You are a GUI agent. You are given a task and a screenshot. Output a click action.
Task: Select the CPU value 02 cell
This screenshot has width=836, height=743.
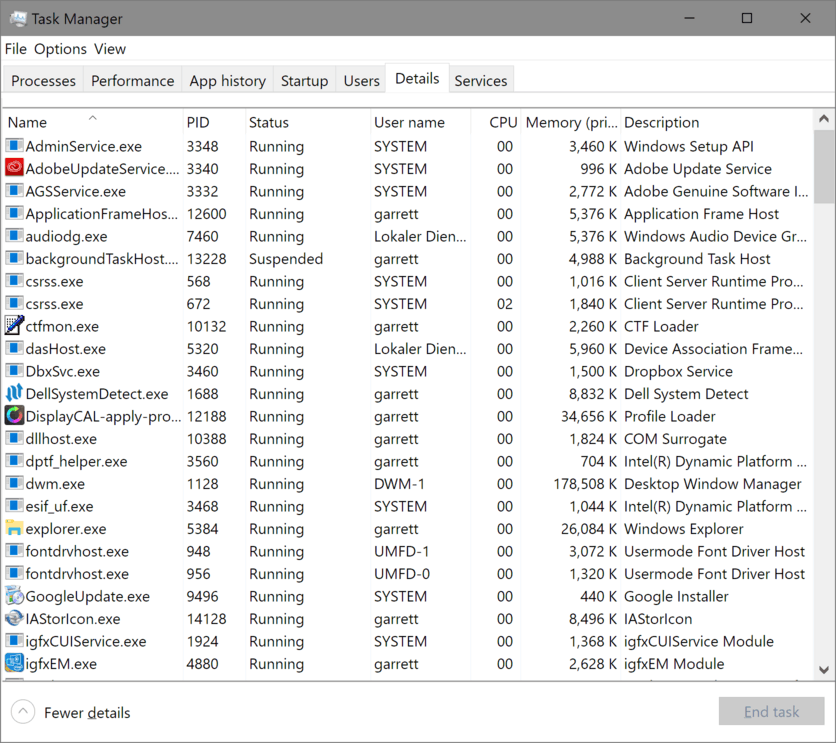(504, 304)
